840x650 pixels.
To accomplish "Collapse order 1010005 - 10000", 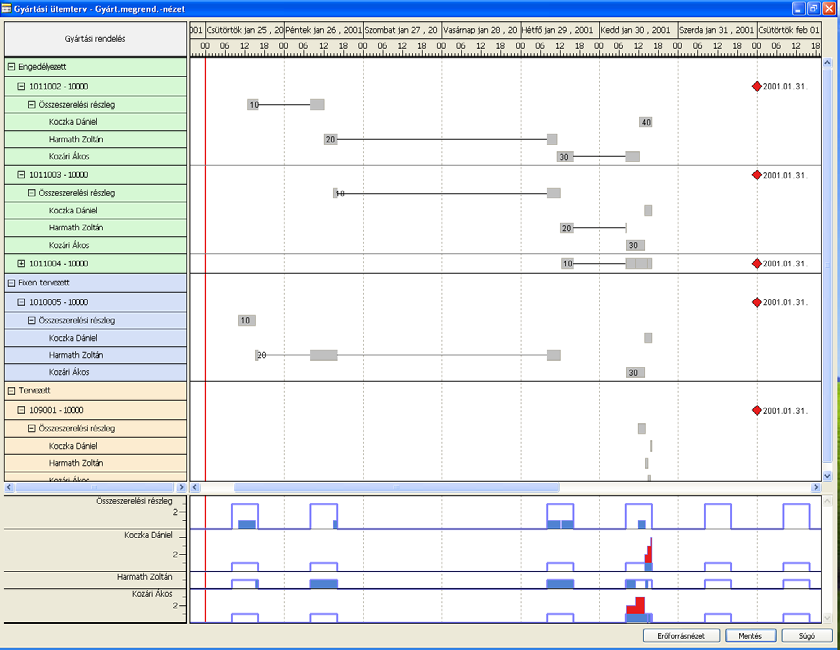I will pyautogui.click(x=21, y=302).
